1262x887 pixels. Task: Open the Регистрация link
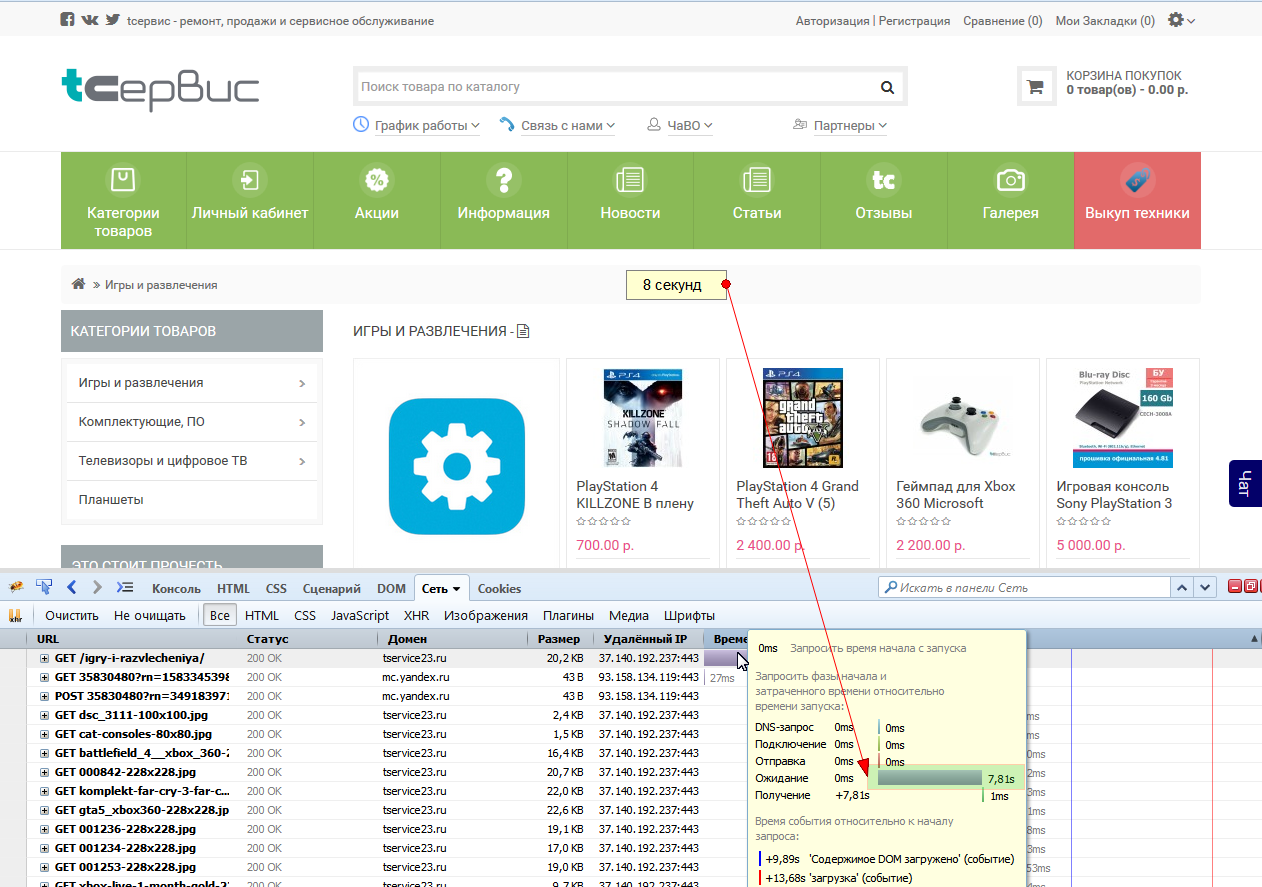tap(914, 20)
